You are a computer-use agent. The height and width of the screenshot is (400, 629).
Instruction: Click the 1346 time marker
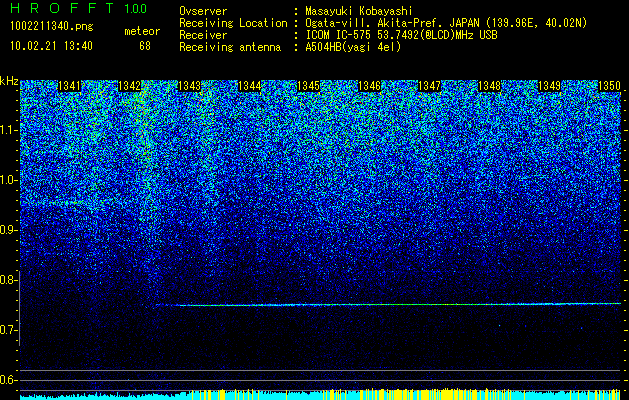click(369, 86)
